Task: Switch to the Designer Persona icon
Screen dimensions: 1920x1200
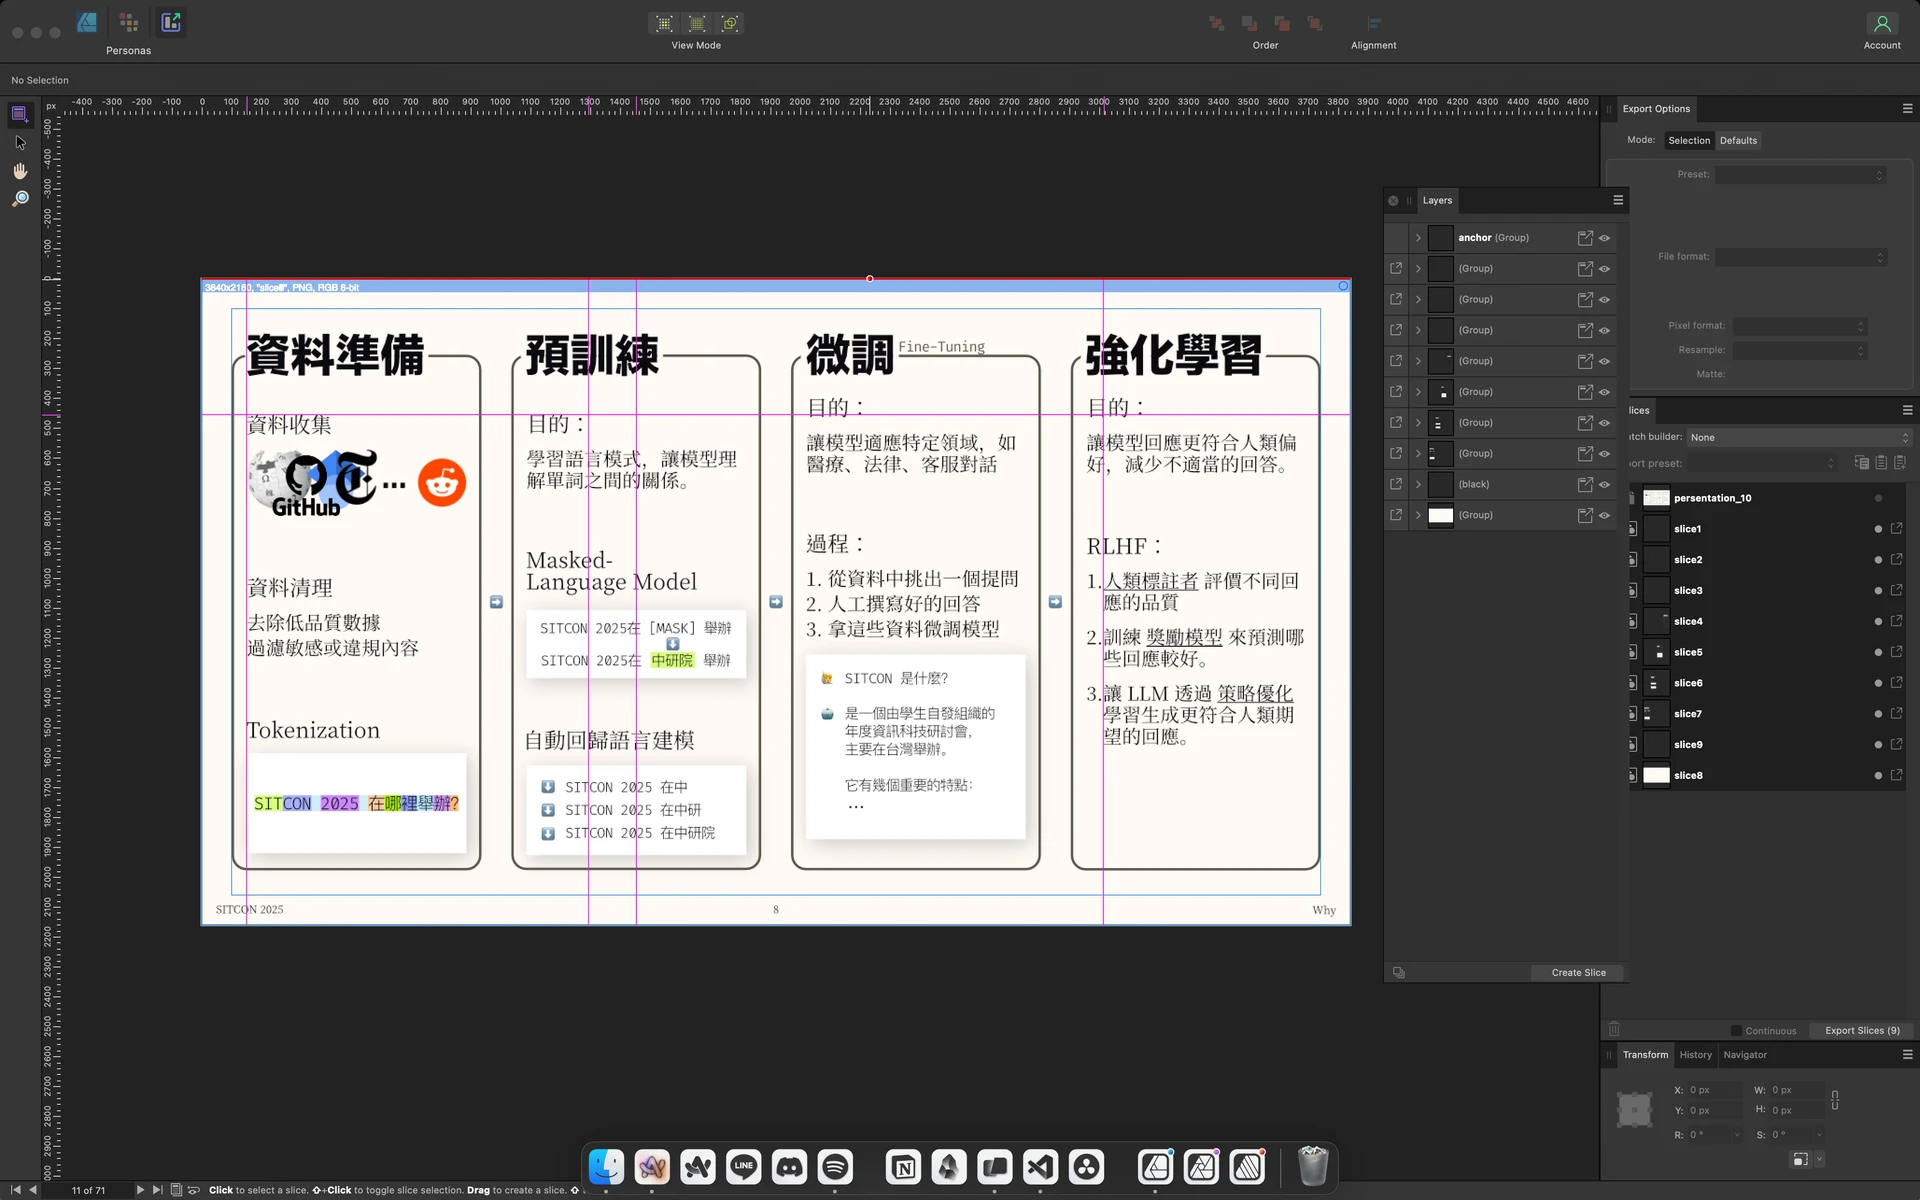Action: coord(88,22)
